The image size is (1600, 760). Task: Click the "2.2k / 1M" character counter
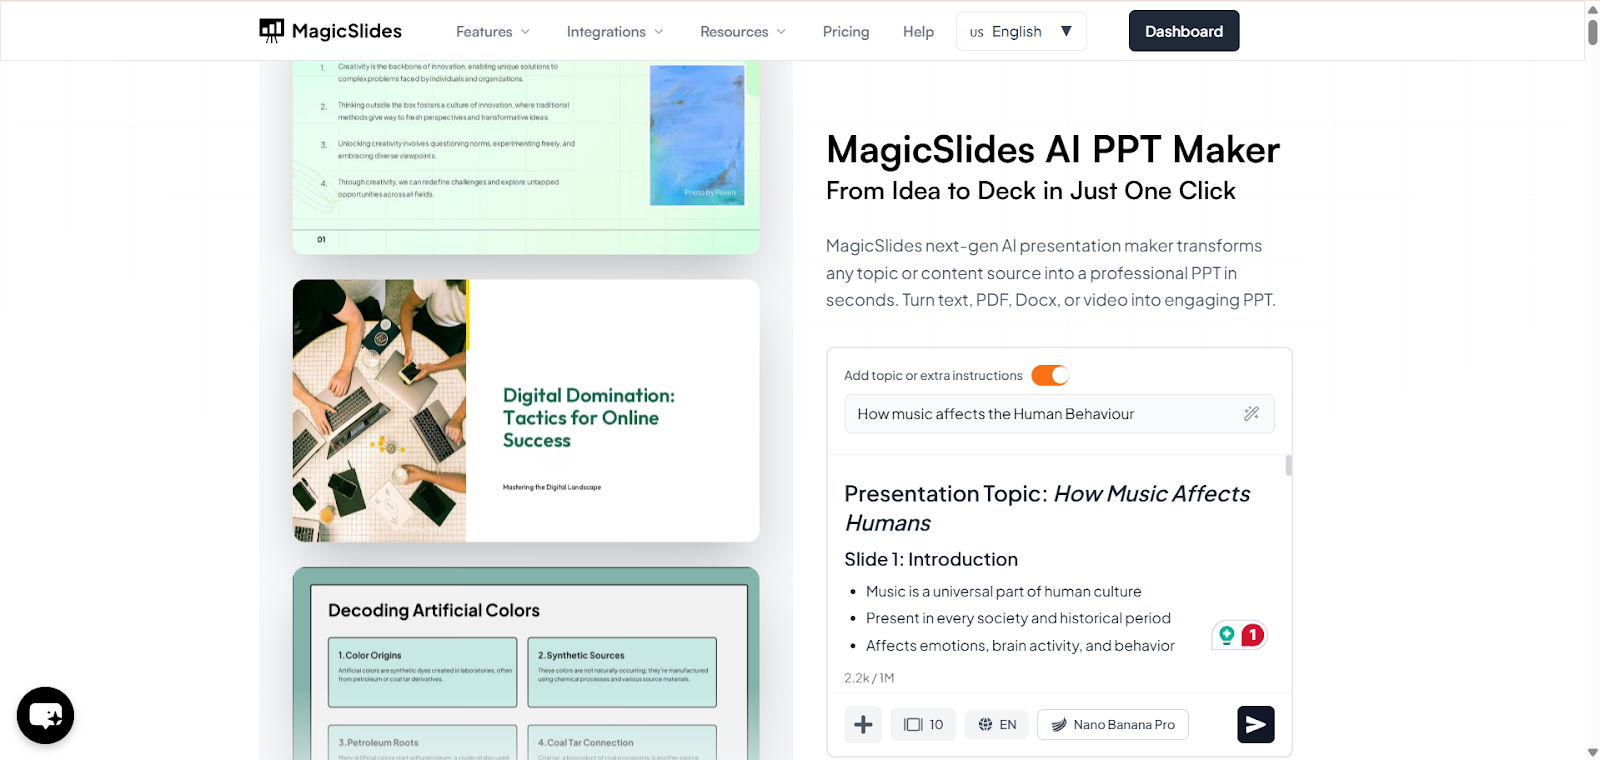[x=869, y=678]
